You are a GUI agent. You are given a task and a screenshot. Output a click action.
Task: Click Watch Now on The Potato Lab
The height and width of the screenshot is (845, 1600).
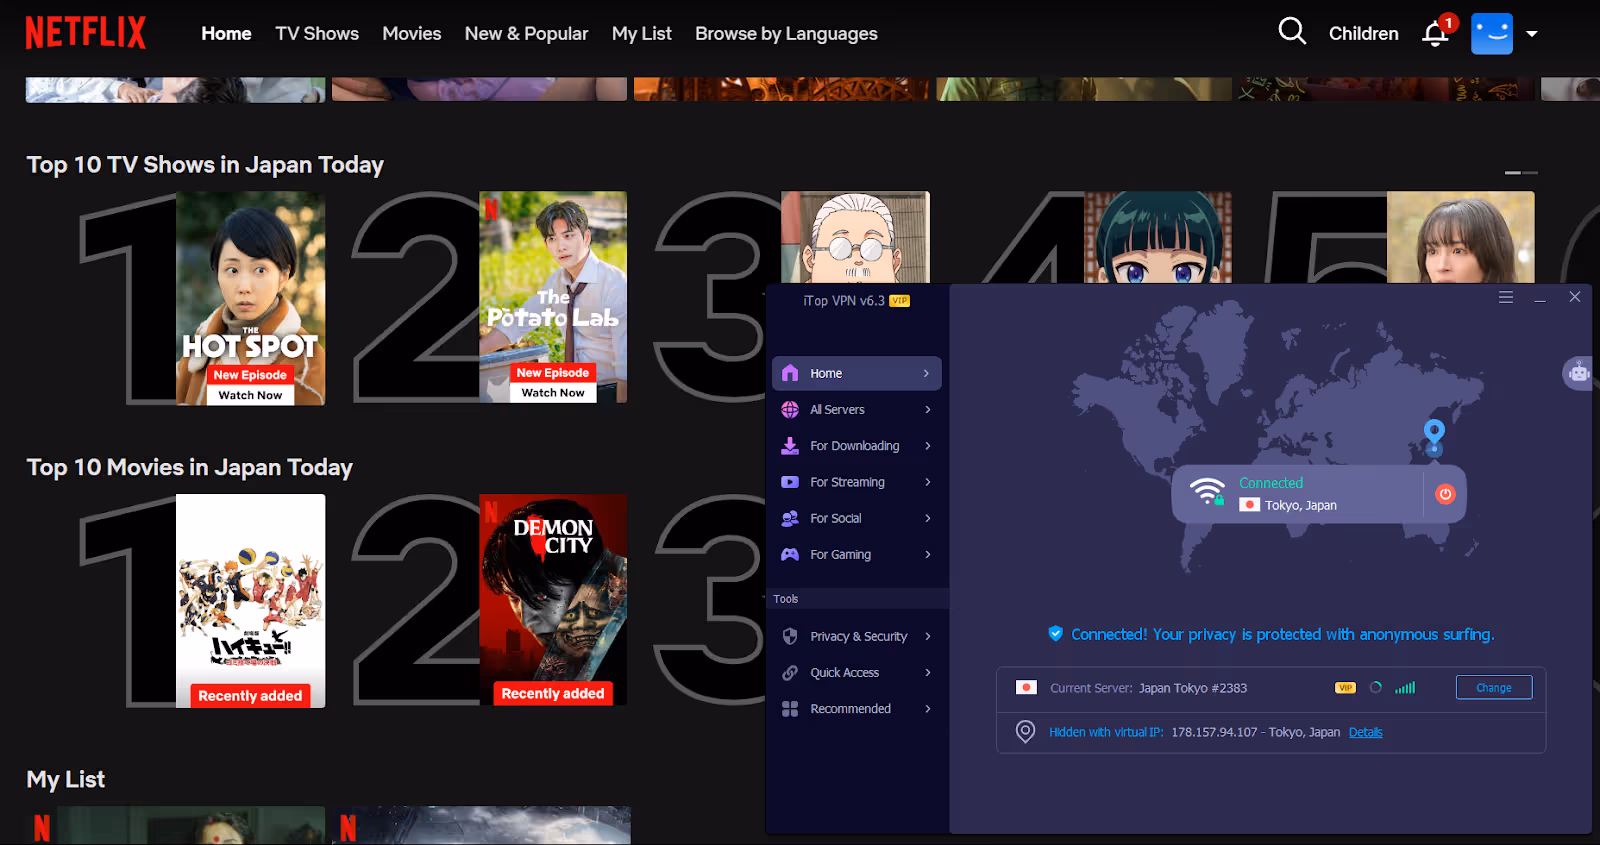tap(553, 393)
